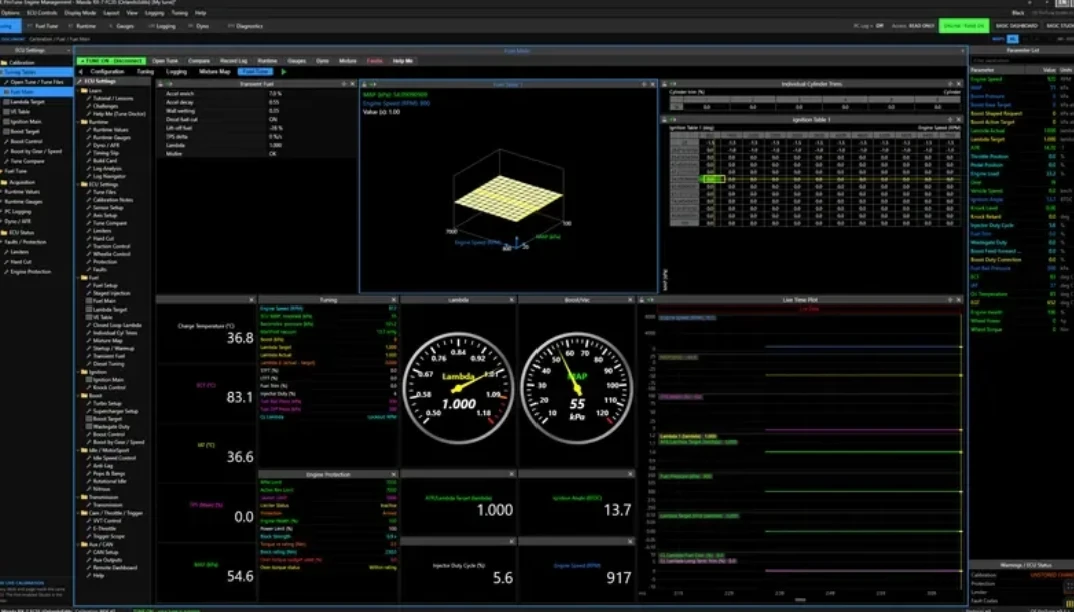Collapse the Aux / CAN folder in the tree
The width and height of the screenshot is (1074, 612).
click(79, 544)
